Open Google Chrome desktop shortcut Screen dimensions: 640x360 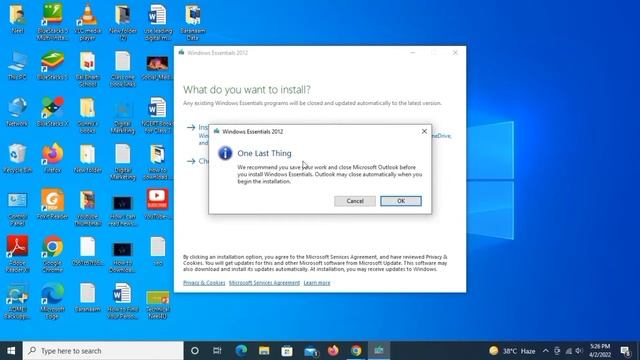(52, 254)
